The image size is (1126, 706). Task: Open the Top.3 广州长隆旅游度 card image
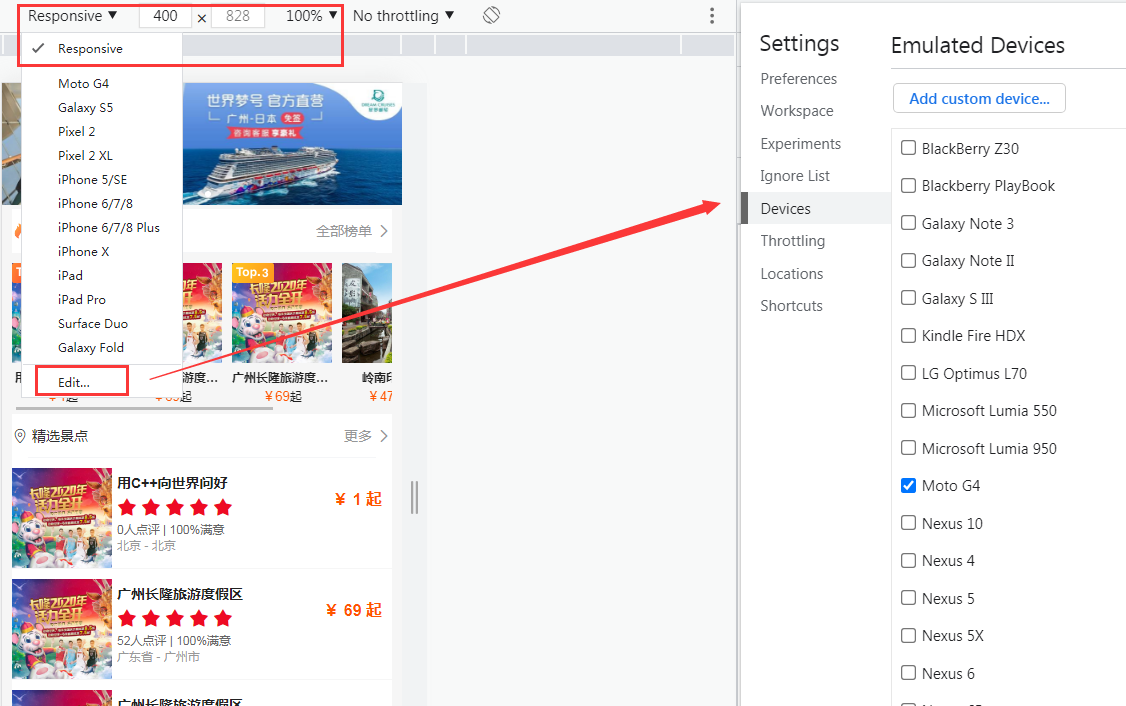[282, 312]
